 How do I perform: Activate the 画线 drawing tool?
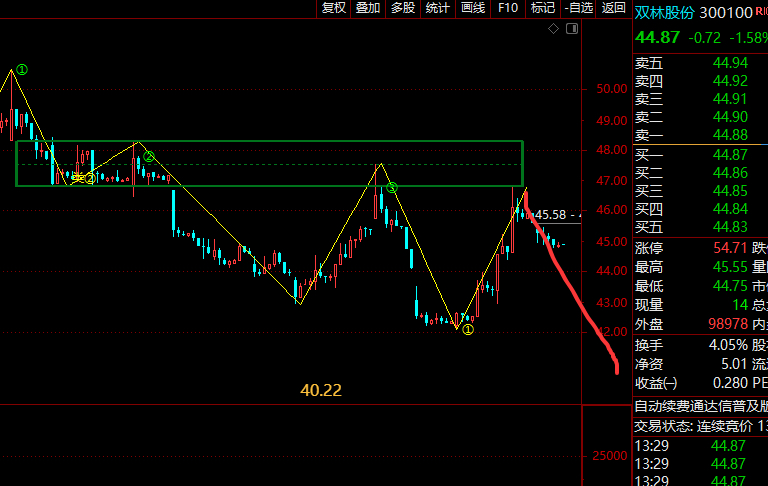(x=473, y=8)
